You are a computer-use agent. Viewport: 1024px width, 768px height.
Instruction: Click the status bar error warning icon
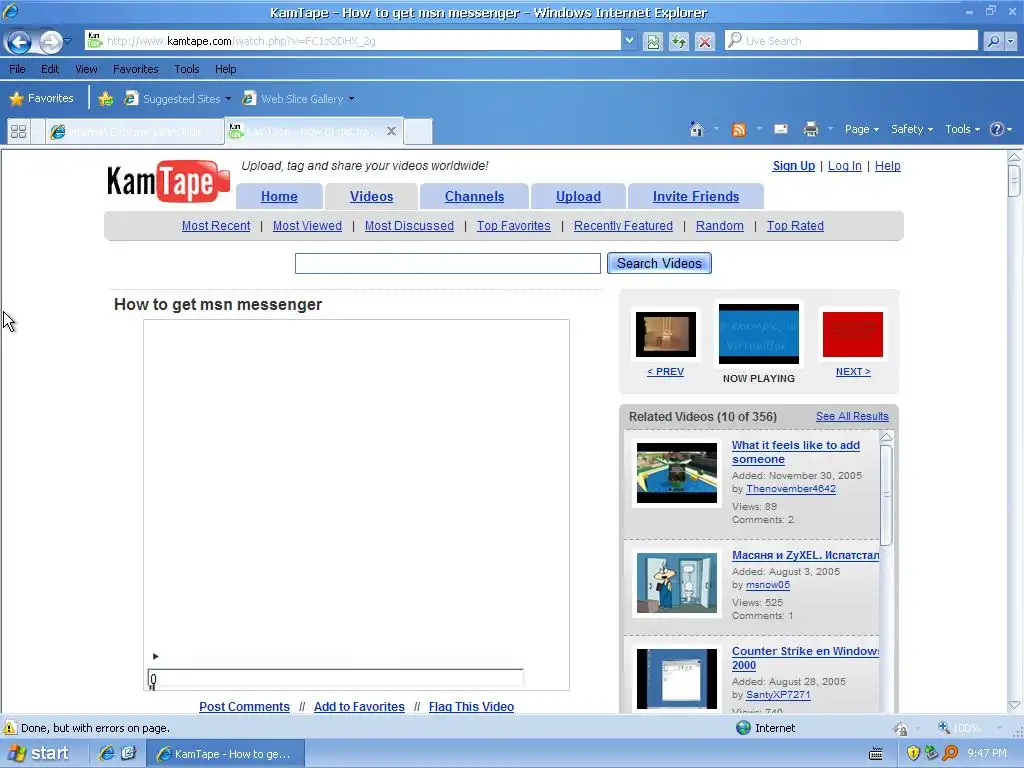coord(10,728)
